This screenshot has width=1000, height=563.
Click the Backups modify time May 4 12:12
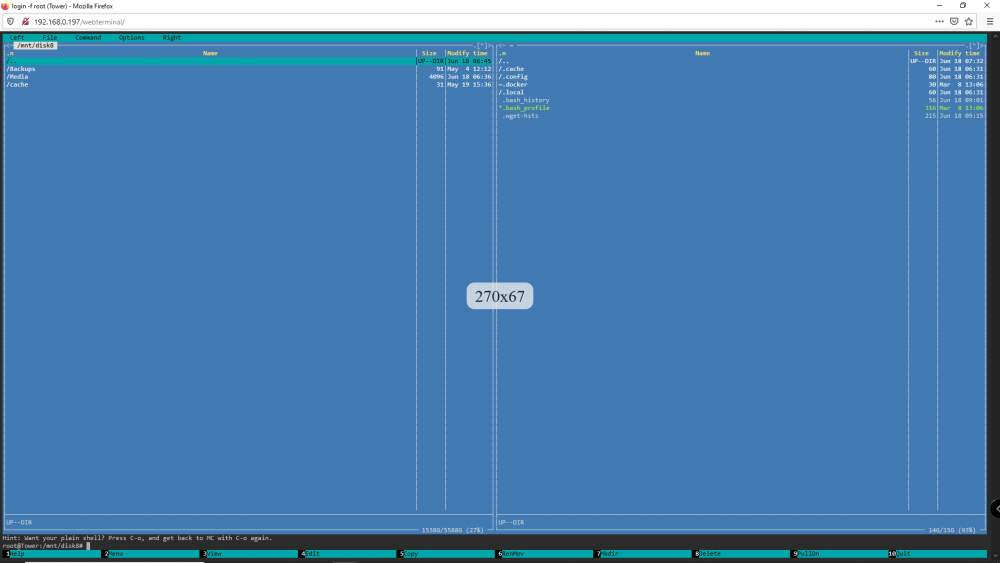coord(469,69)
